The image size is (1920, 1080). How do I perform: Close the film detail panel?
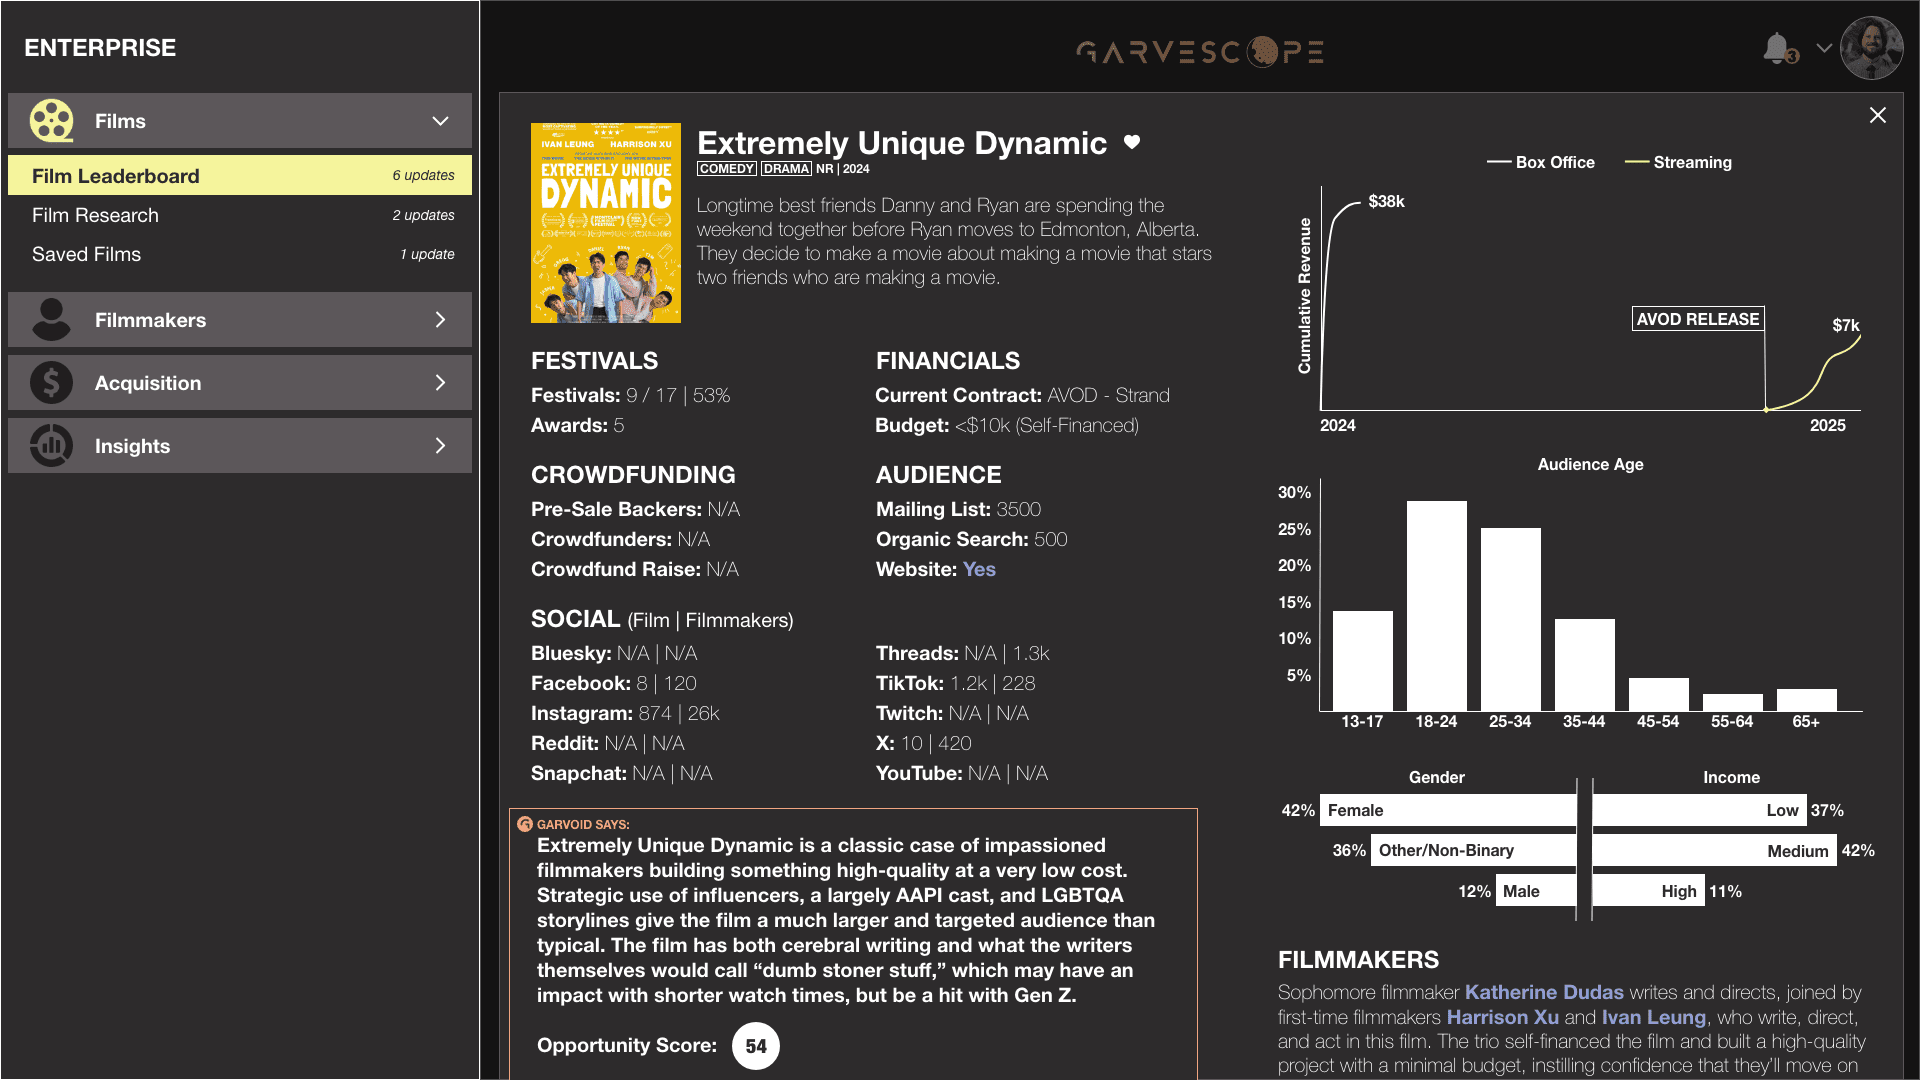(x=1878, y=115)
